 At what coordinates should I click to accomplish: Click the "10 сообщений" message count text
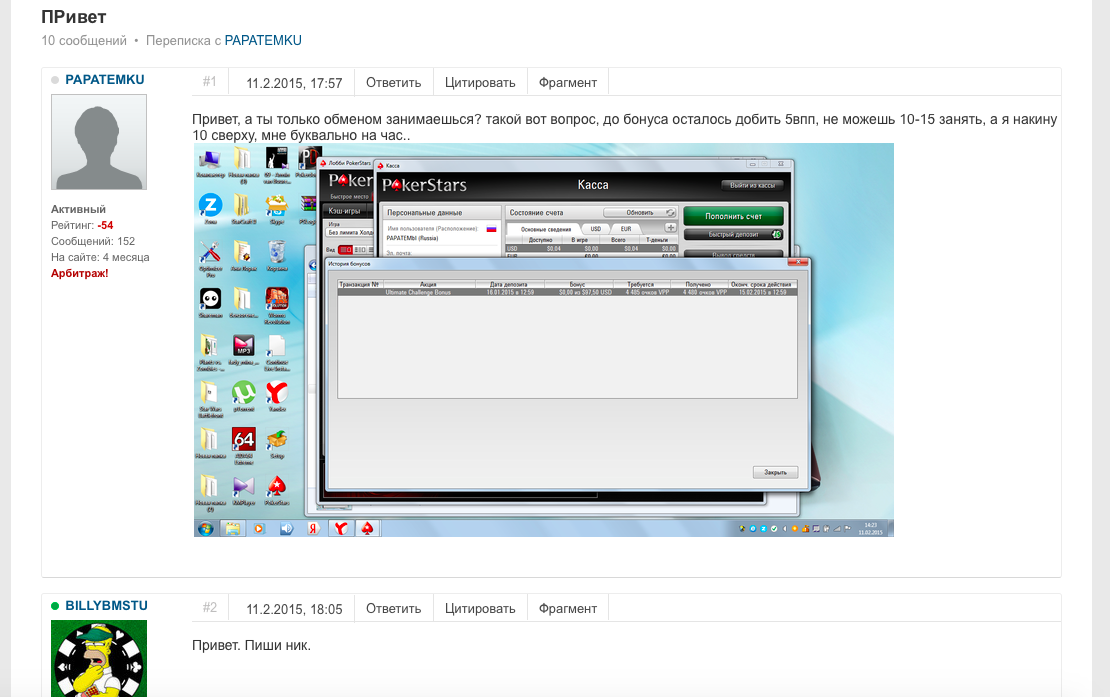tap(84, 40)
